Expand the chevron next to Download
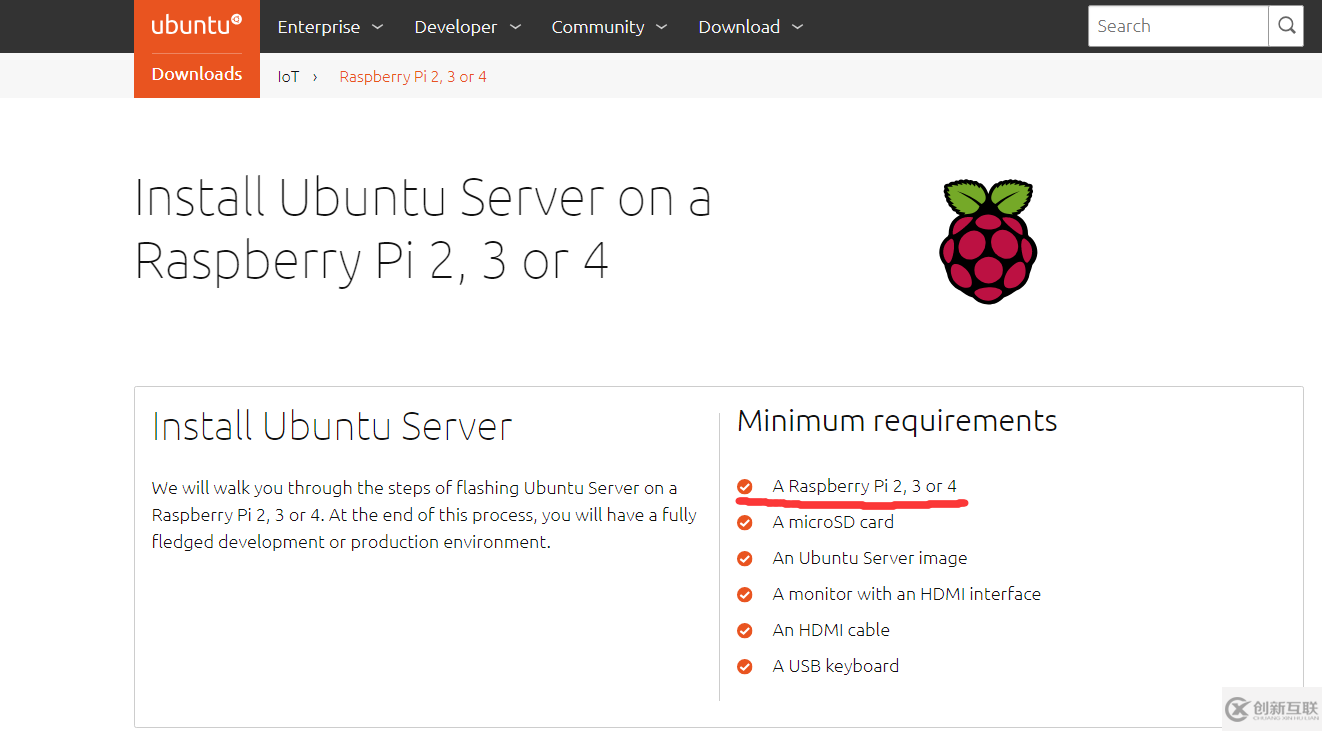 pyautogui.click(x=797, y=27)
